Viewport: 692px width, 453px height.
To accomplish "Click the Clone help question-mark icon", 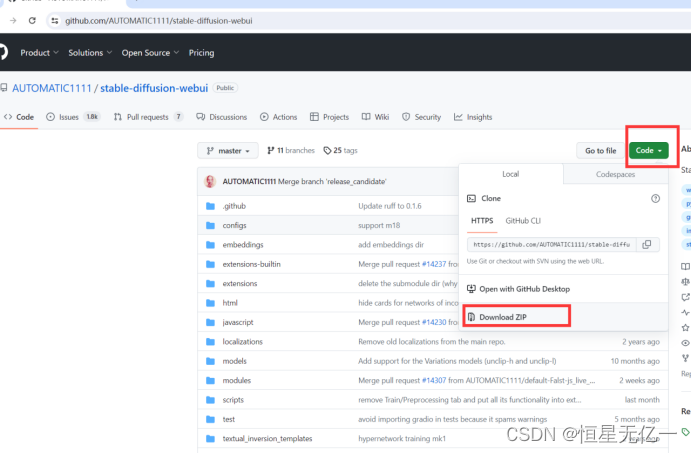I will click(655, 199).
